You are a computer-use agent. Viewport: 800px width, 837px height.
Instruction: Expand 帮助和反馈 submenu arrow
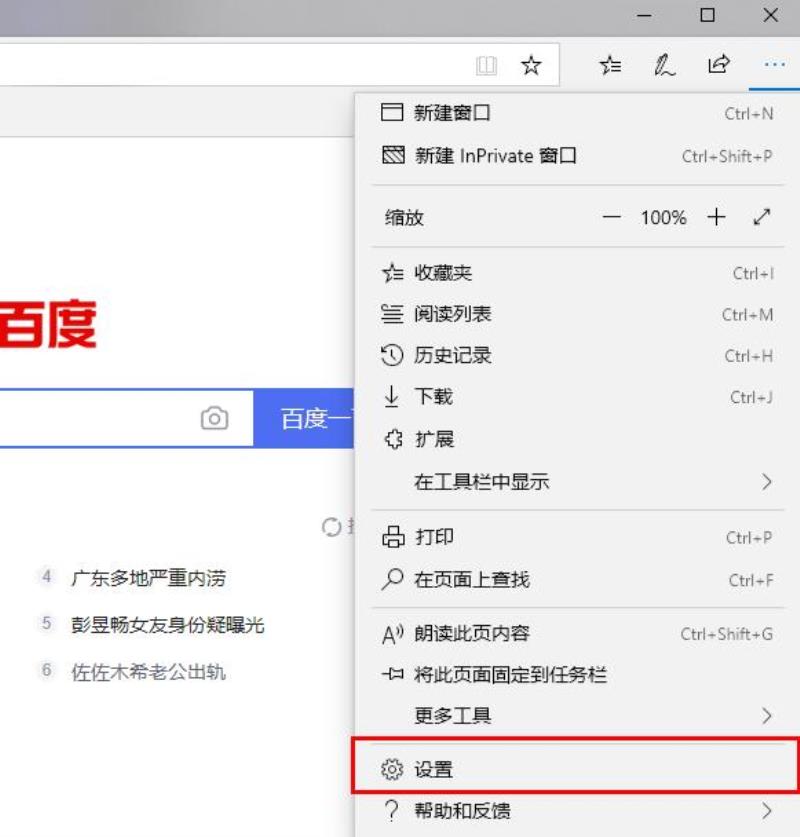click(767, 810)
